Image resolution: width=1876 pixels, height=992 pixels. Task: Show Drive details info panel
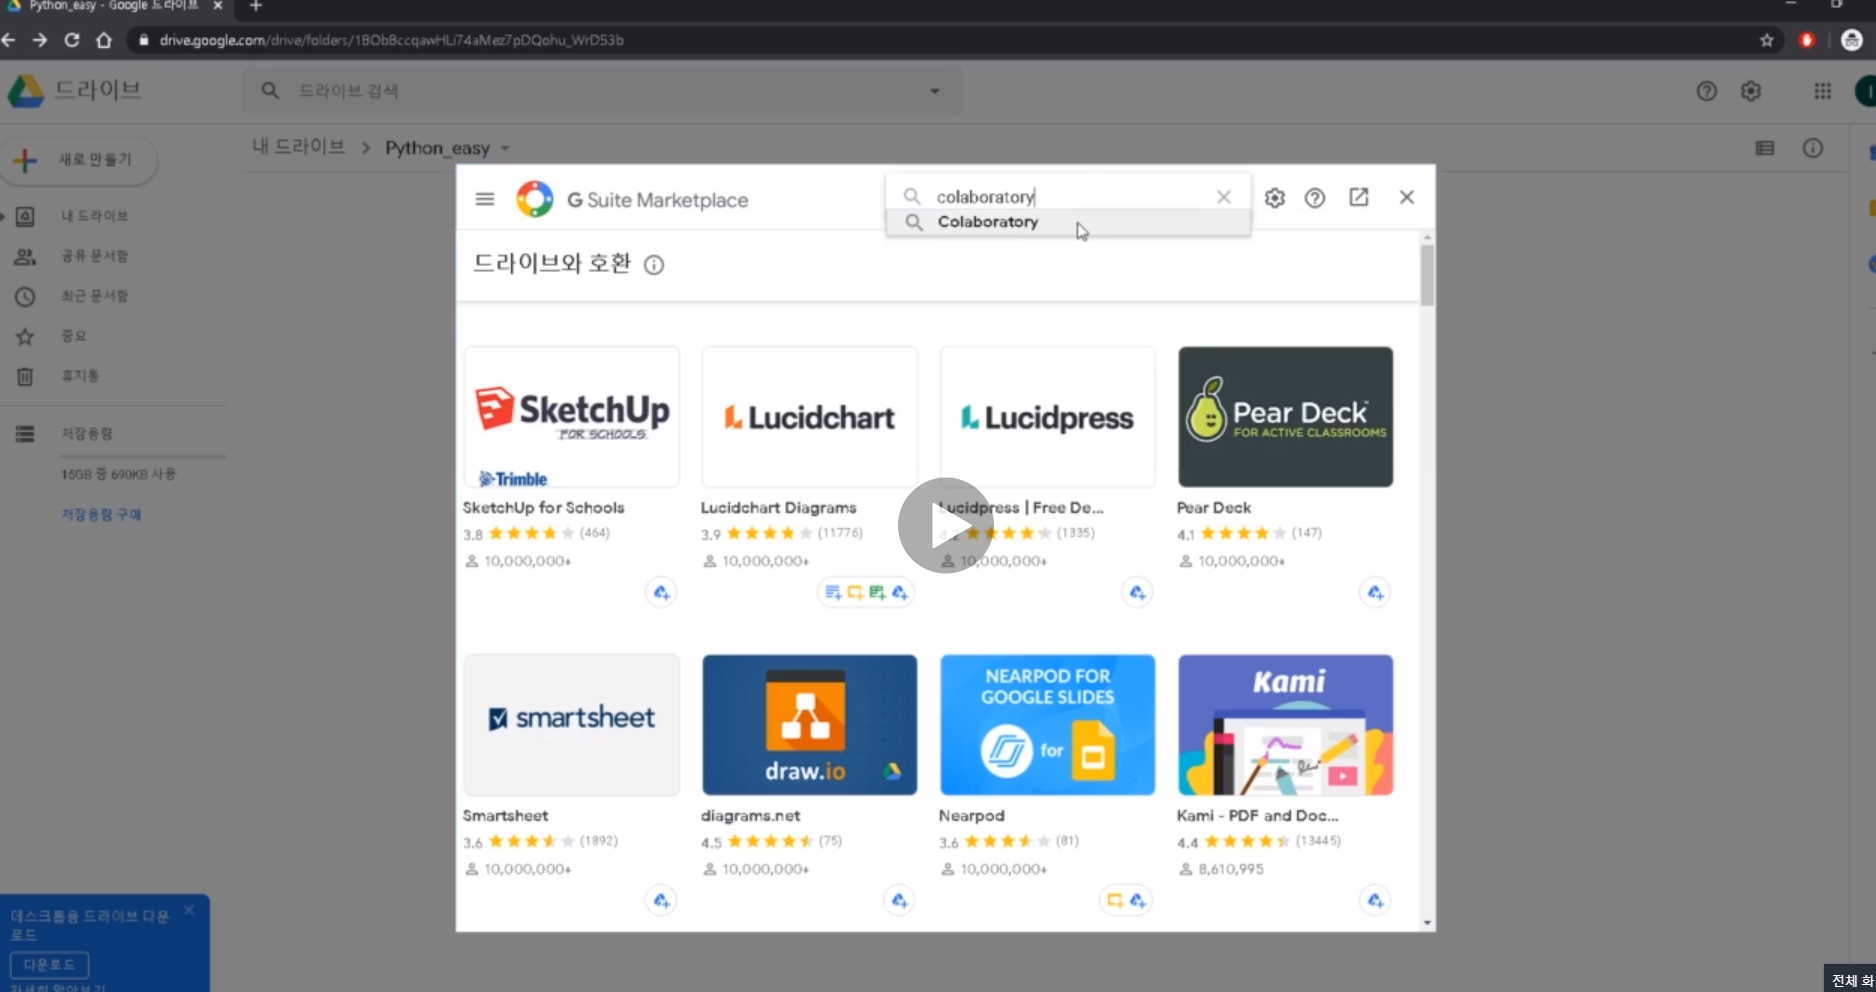(x=1813, y=148)
